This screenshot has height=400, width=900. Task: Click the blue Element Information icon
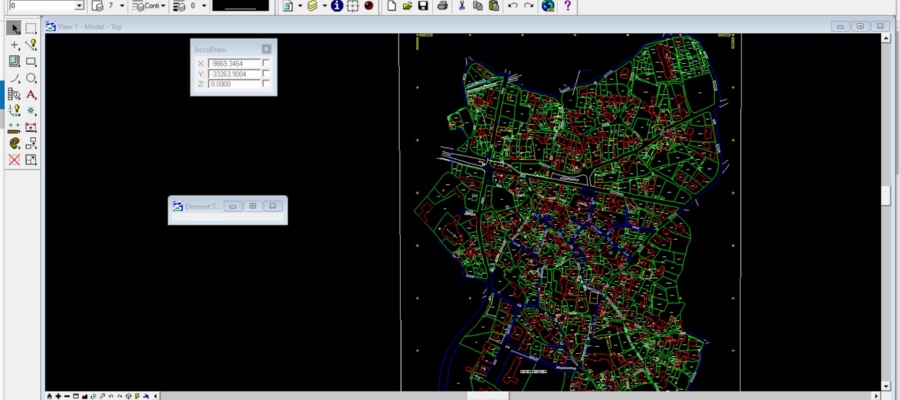pyautogui.click(x=336, y=6)
